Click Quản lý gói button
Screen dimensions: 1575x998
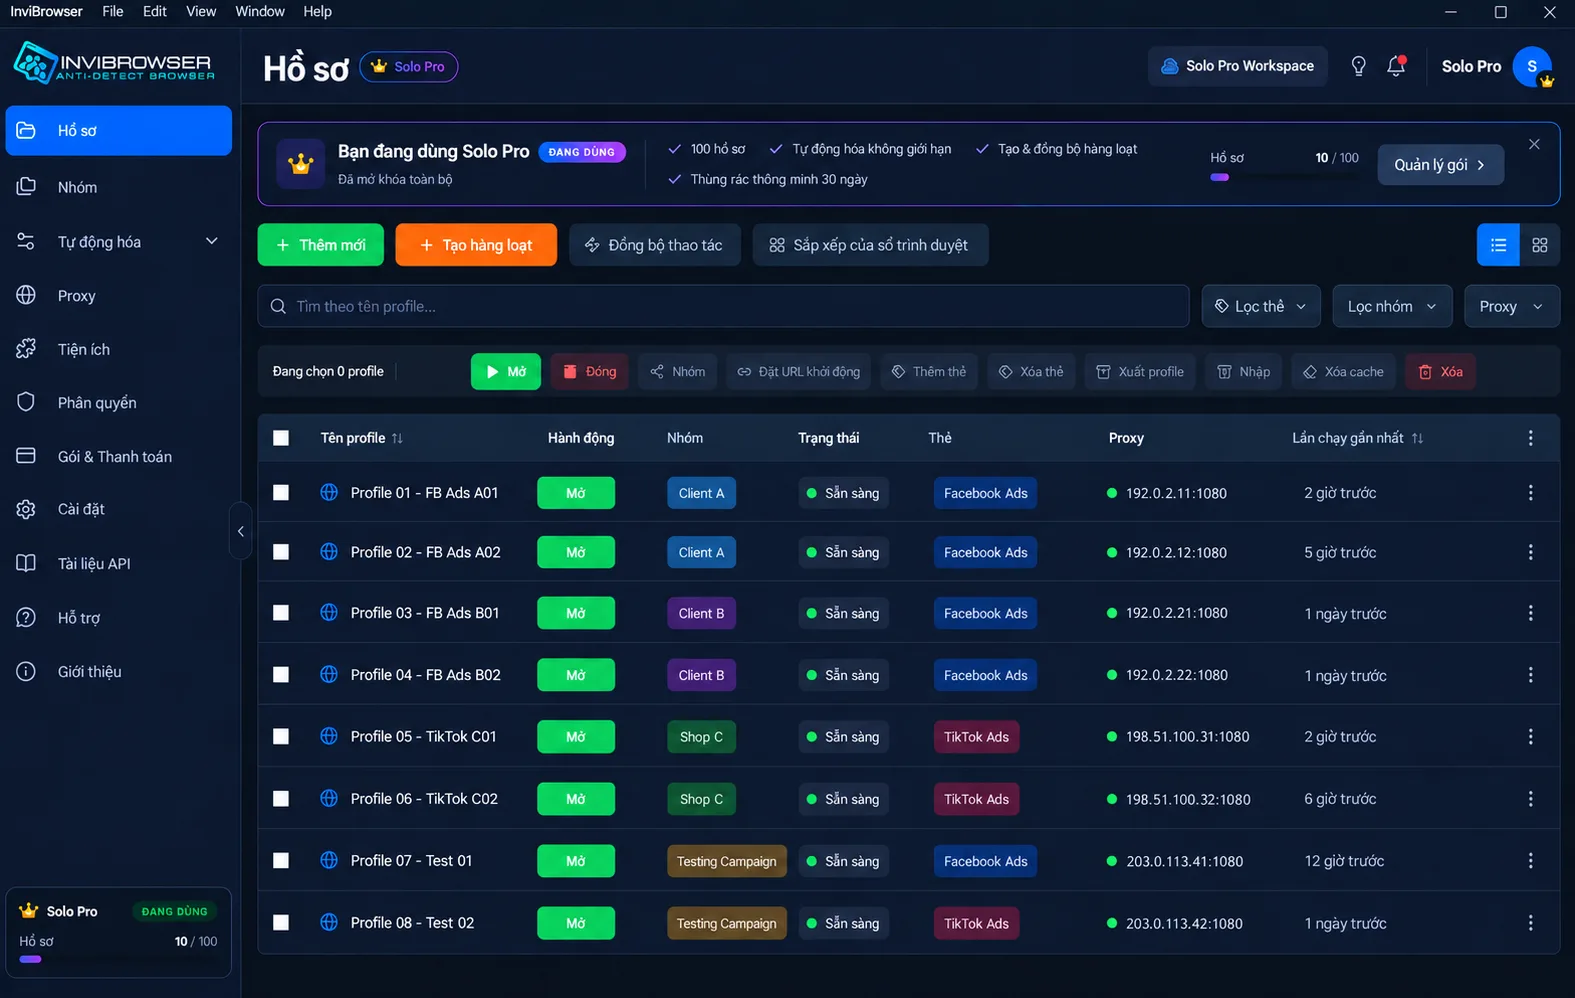(x=1441, y=165)
